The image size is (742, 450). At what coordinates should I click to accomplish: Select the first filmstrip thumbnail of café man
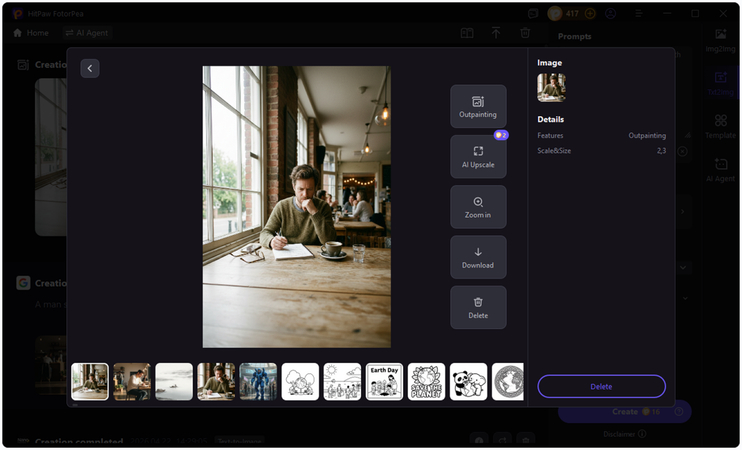[90, 382]
